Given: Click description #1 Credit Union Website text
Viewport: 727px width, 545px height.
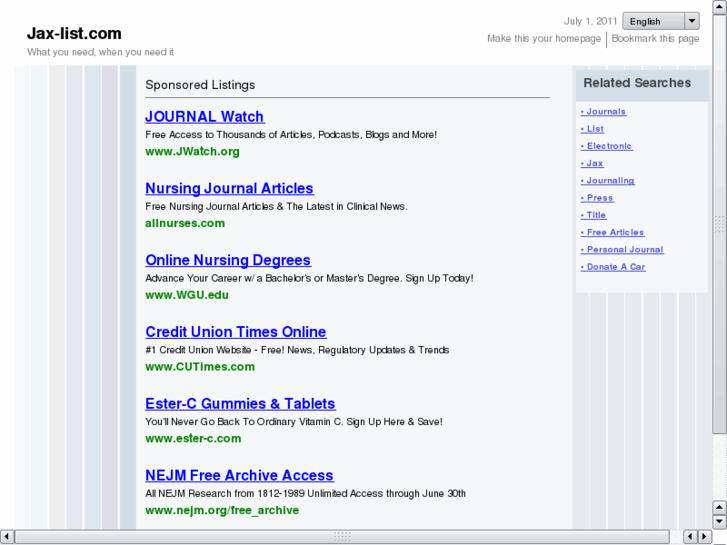Looking at the screenshot, I should tap(297, 350).
